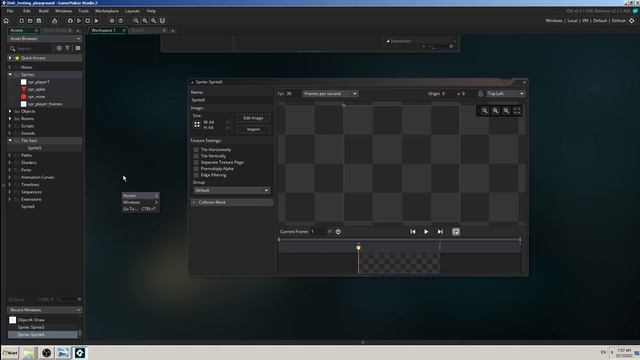This screenshot has height=360, width=640.
Task: Click the sprite size resize grid icon
Action: click(x=197, y=124)
